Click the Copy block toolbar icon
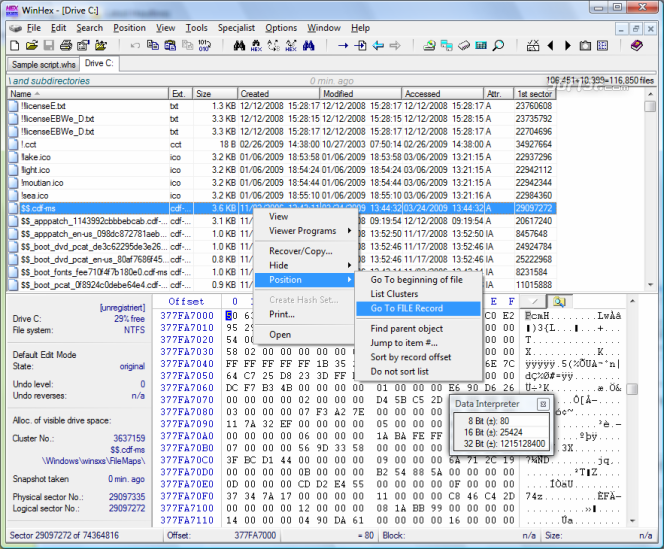 point(152,45)
